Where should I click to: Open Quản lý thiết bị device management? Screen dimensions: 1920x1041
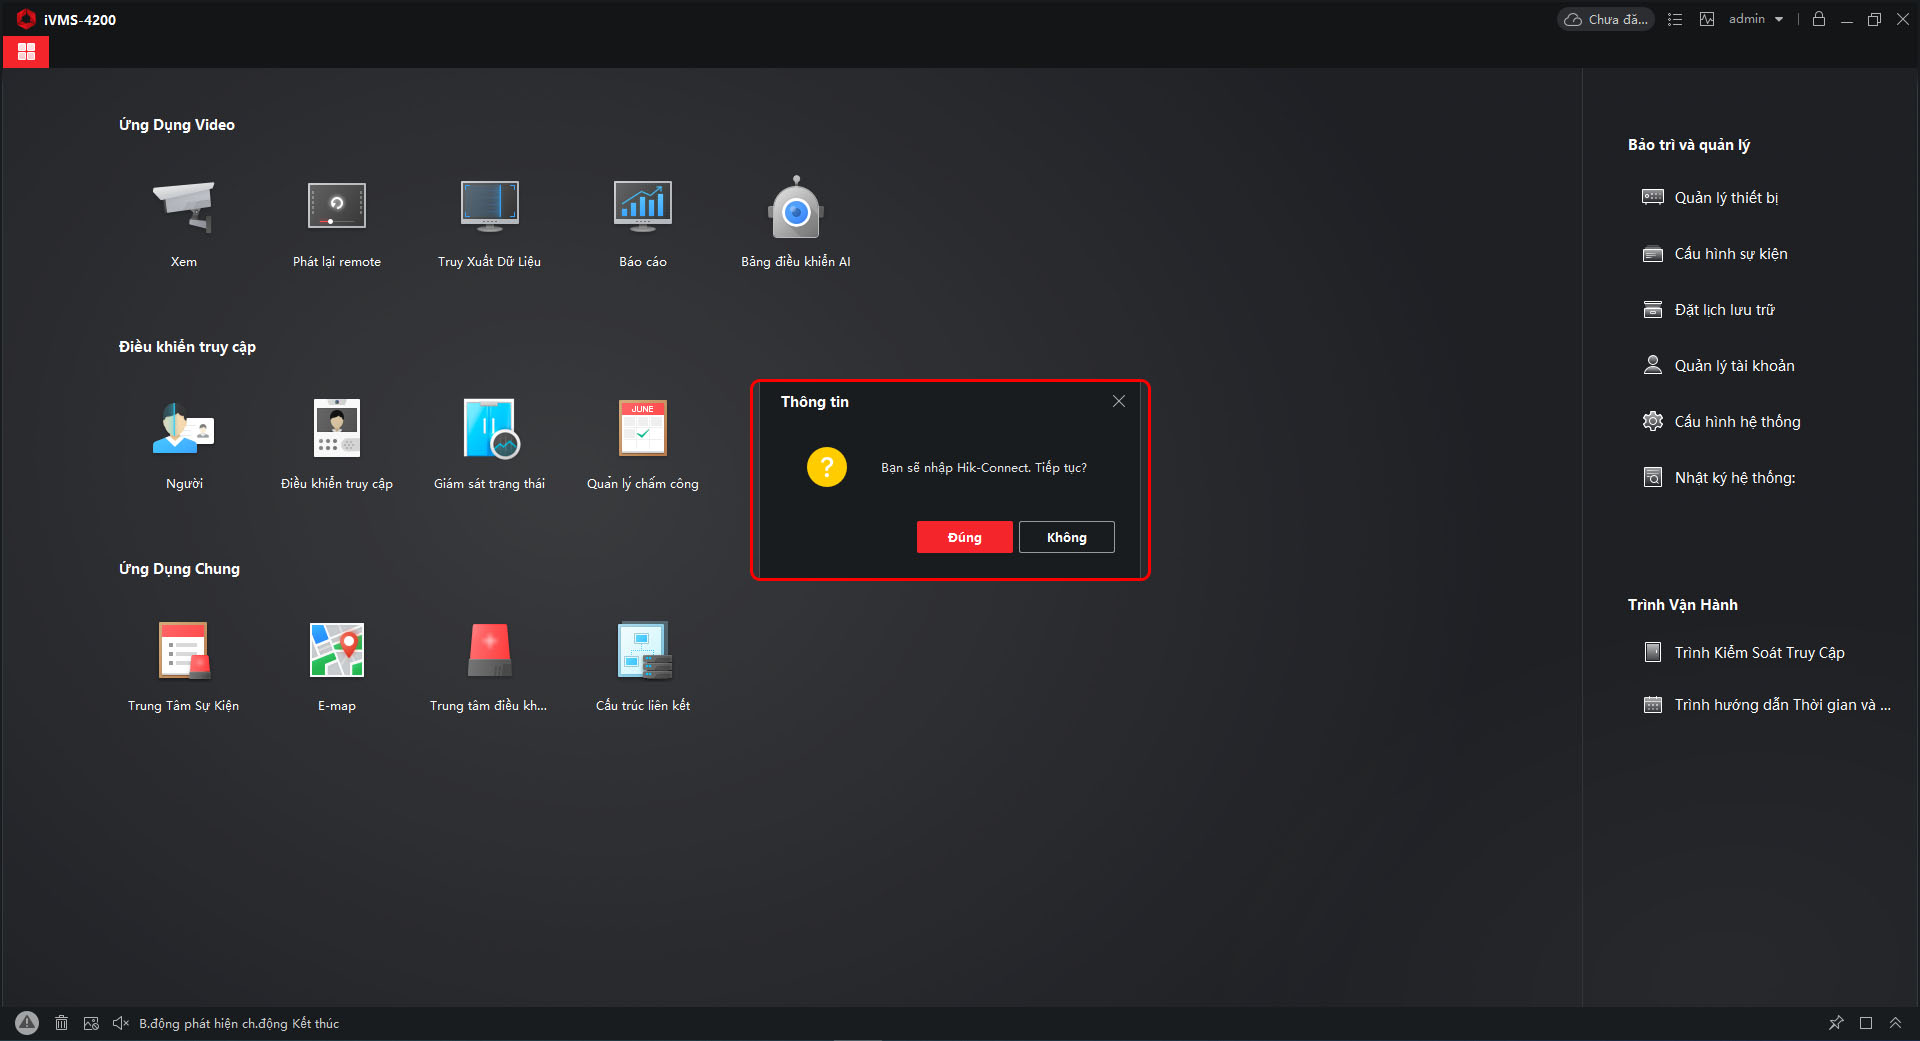point(1725,198)
